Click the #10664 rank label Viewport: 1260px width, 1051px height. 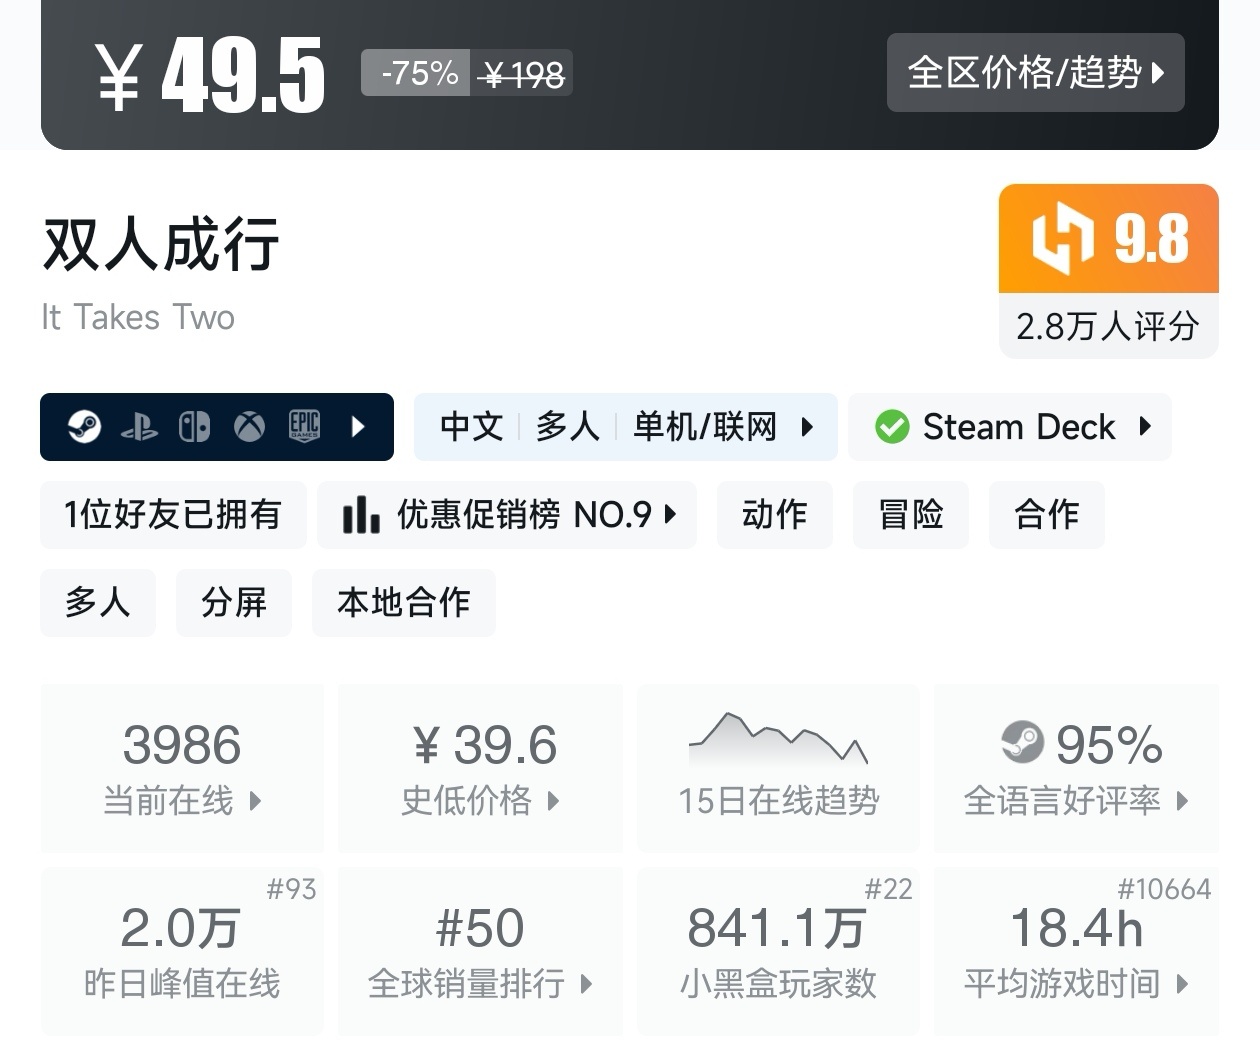1164,888
